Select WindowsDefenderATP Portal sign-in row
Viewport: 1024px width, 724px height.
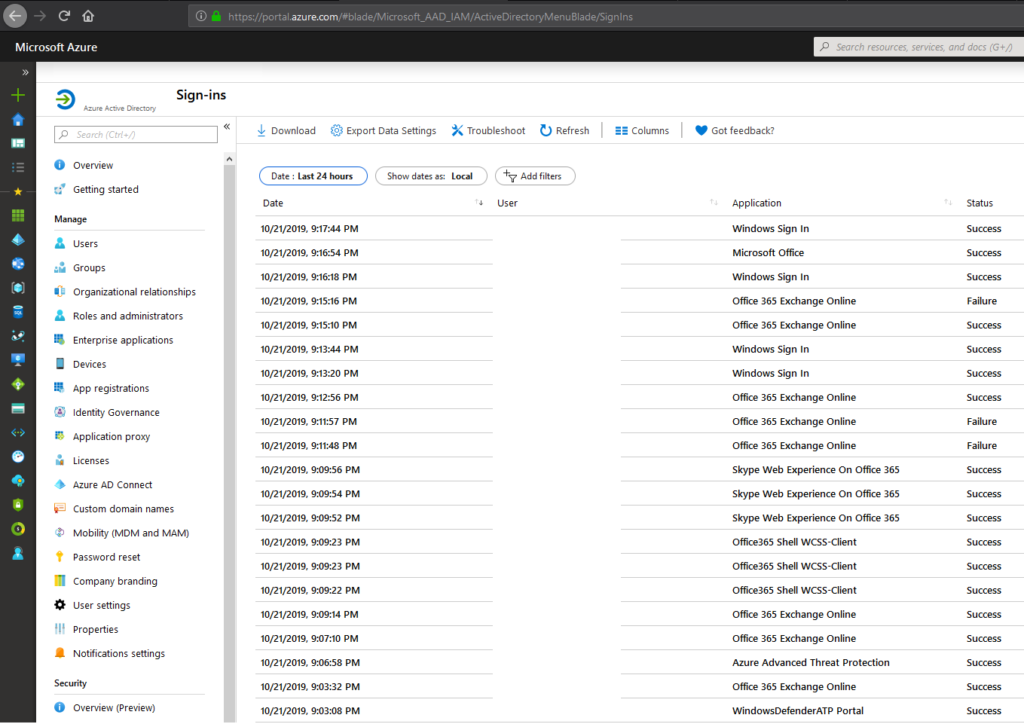point(639,711)
